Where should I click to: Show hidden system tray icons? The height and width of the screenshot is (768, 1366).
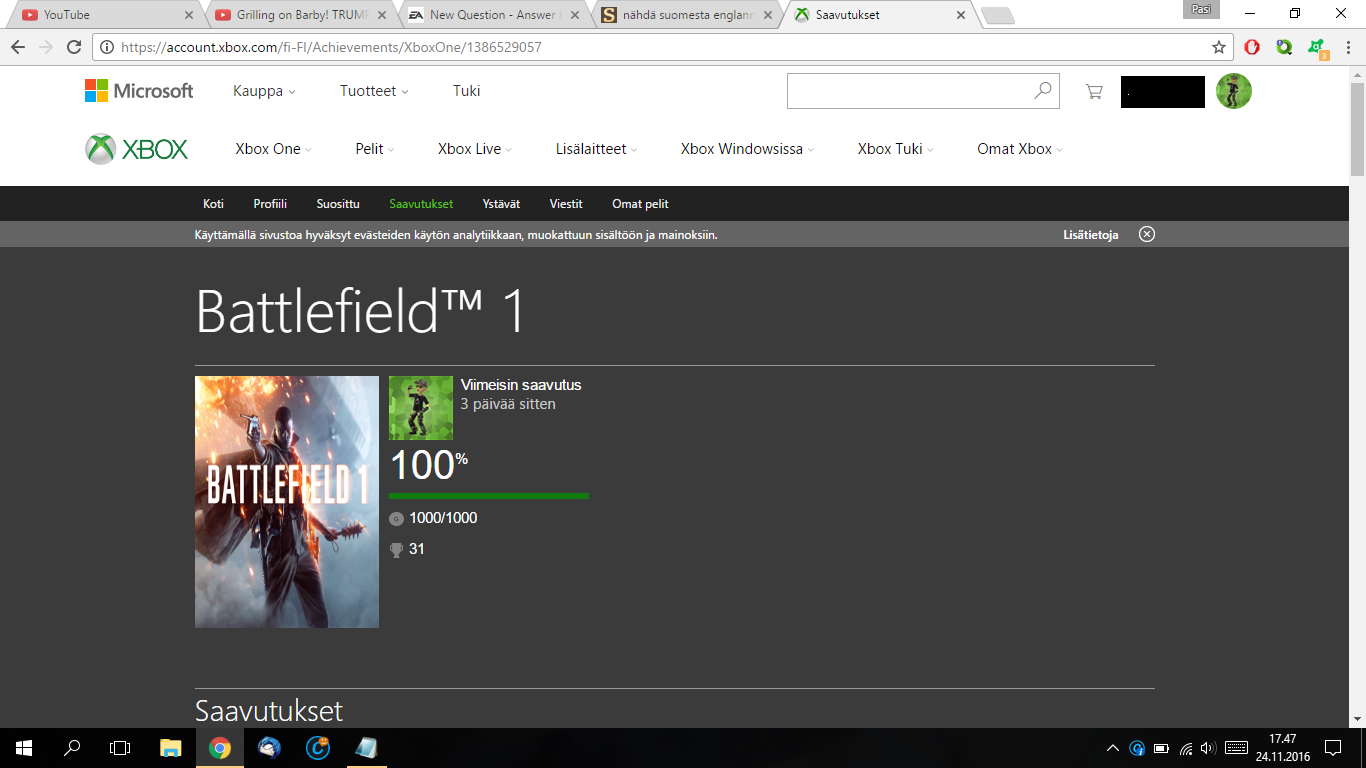click(1113, 748)
